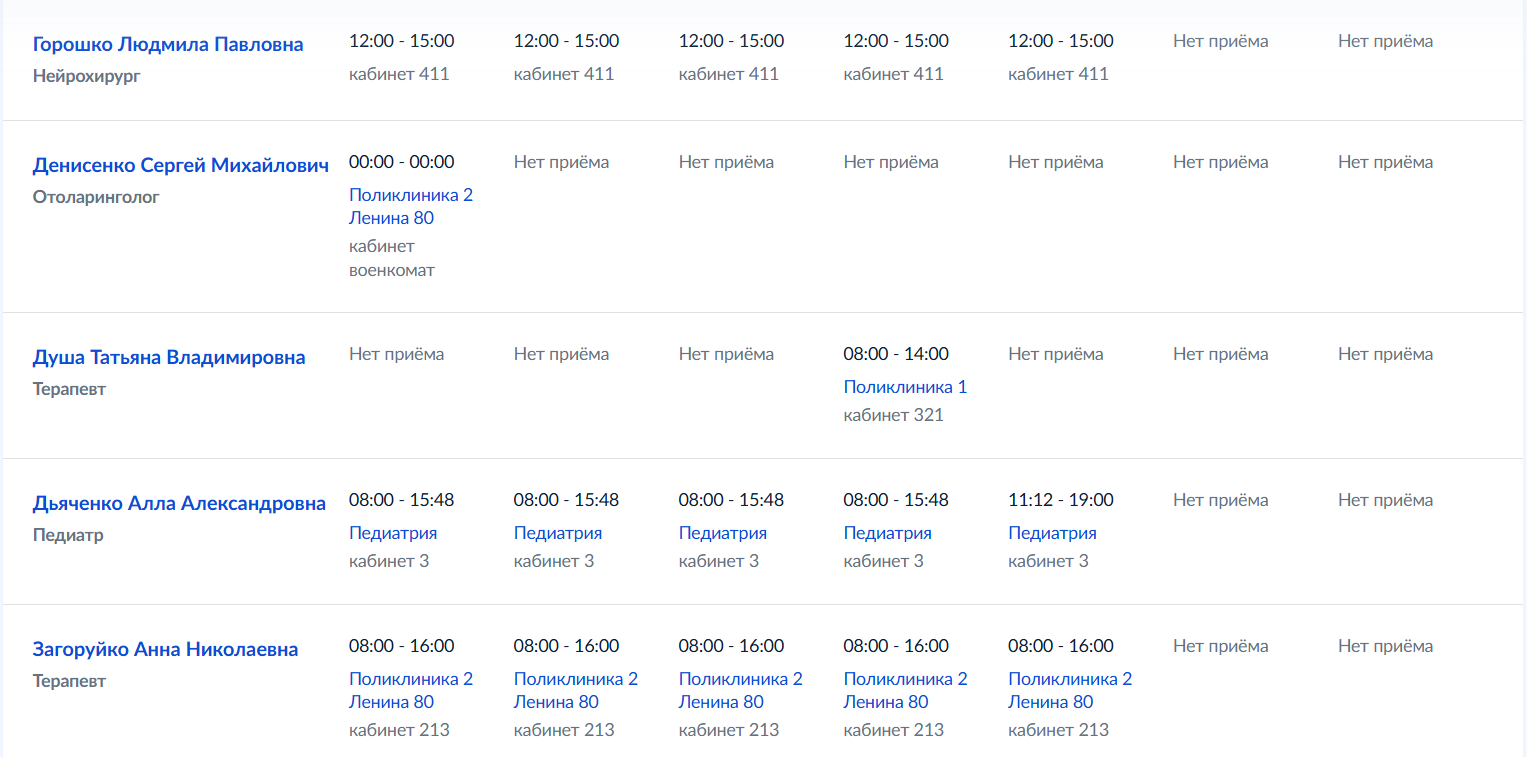Click the кабинет 321 label

893,415
